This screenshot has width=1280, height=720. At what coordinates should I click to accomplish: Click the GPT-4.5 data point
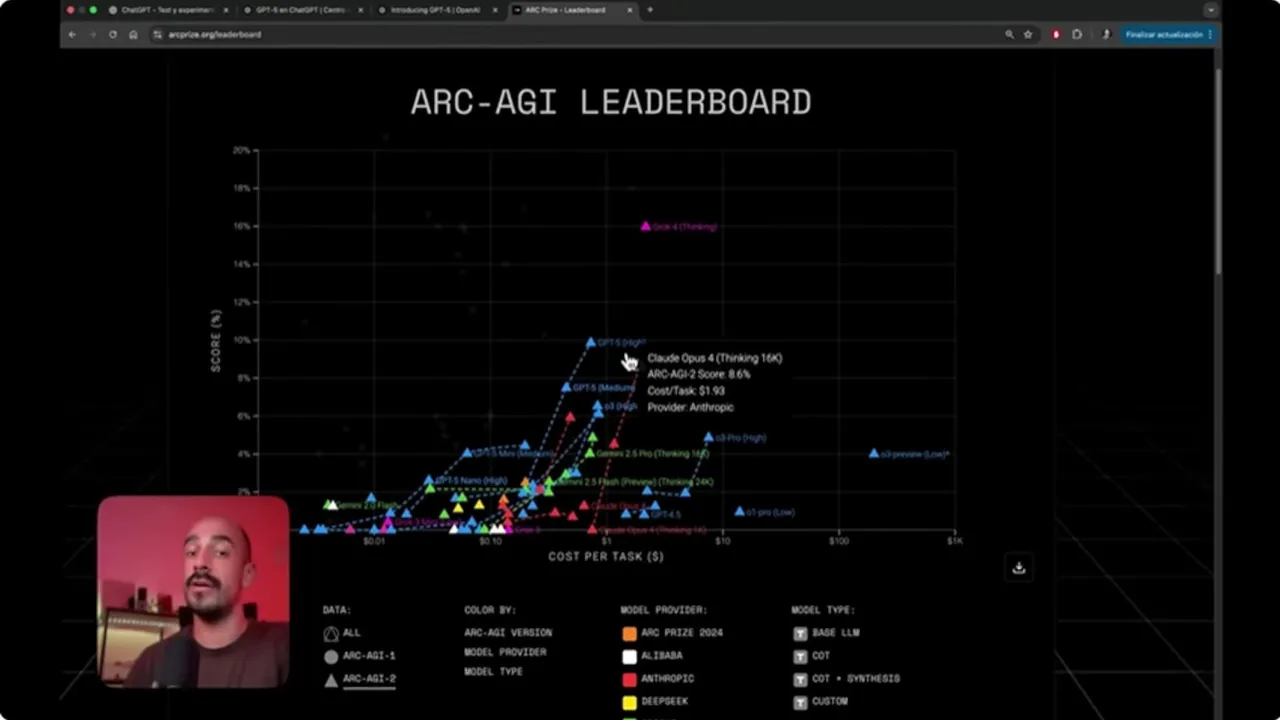click(x=644, y=514)
